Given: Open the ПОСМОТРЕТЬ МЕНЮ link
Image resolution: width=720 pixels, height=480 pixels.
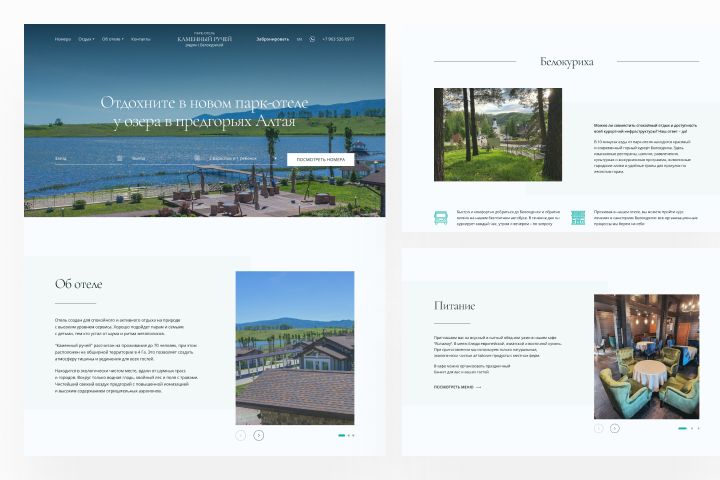Looking at the screenshot, I should pos(457,387).
